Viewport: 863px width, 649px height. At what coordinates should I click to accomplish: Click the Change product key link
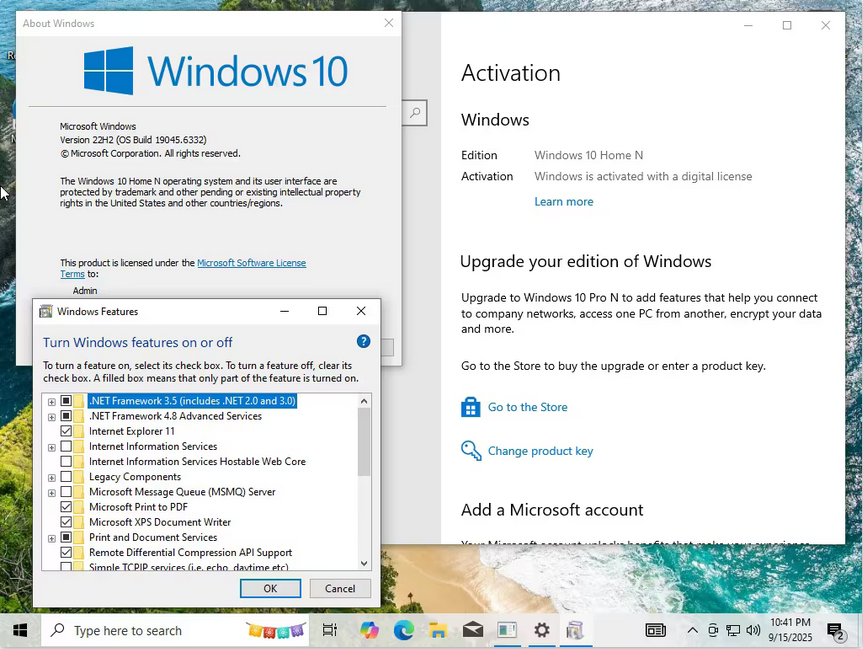540,451
